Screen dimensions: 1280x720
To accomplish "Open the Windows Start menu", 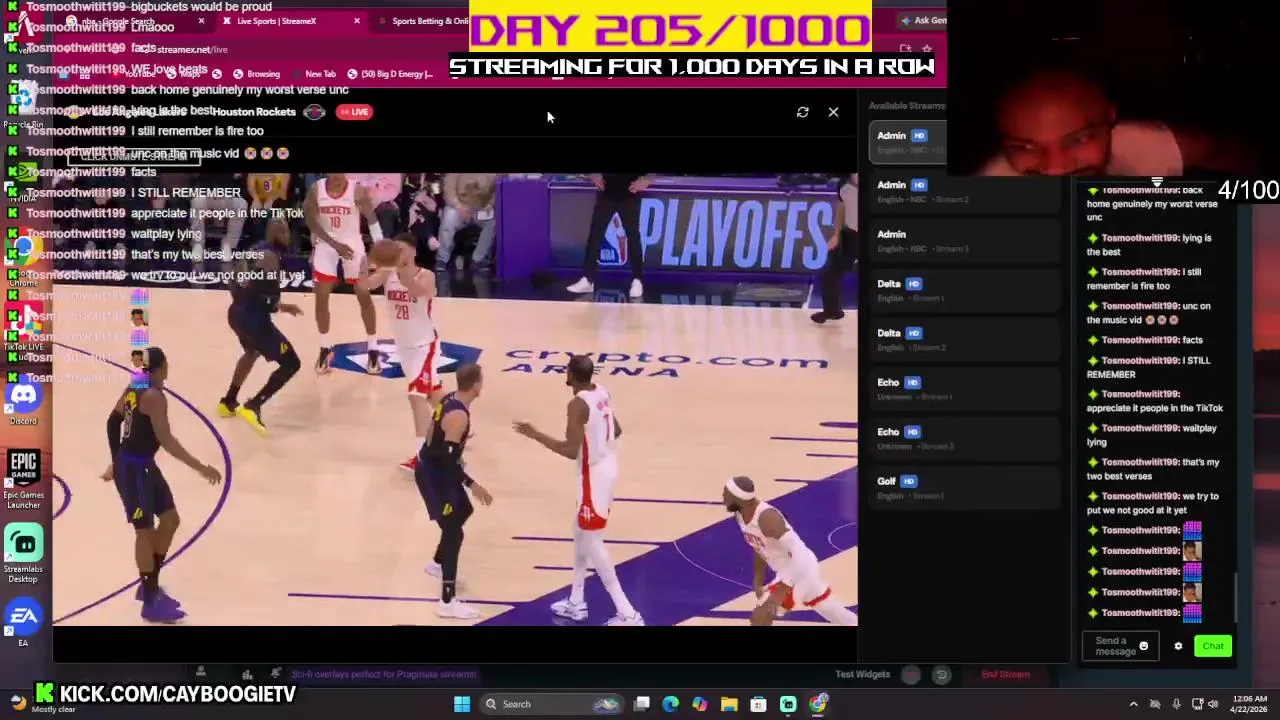I will coord(462,704).
